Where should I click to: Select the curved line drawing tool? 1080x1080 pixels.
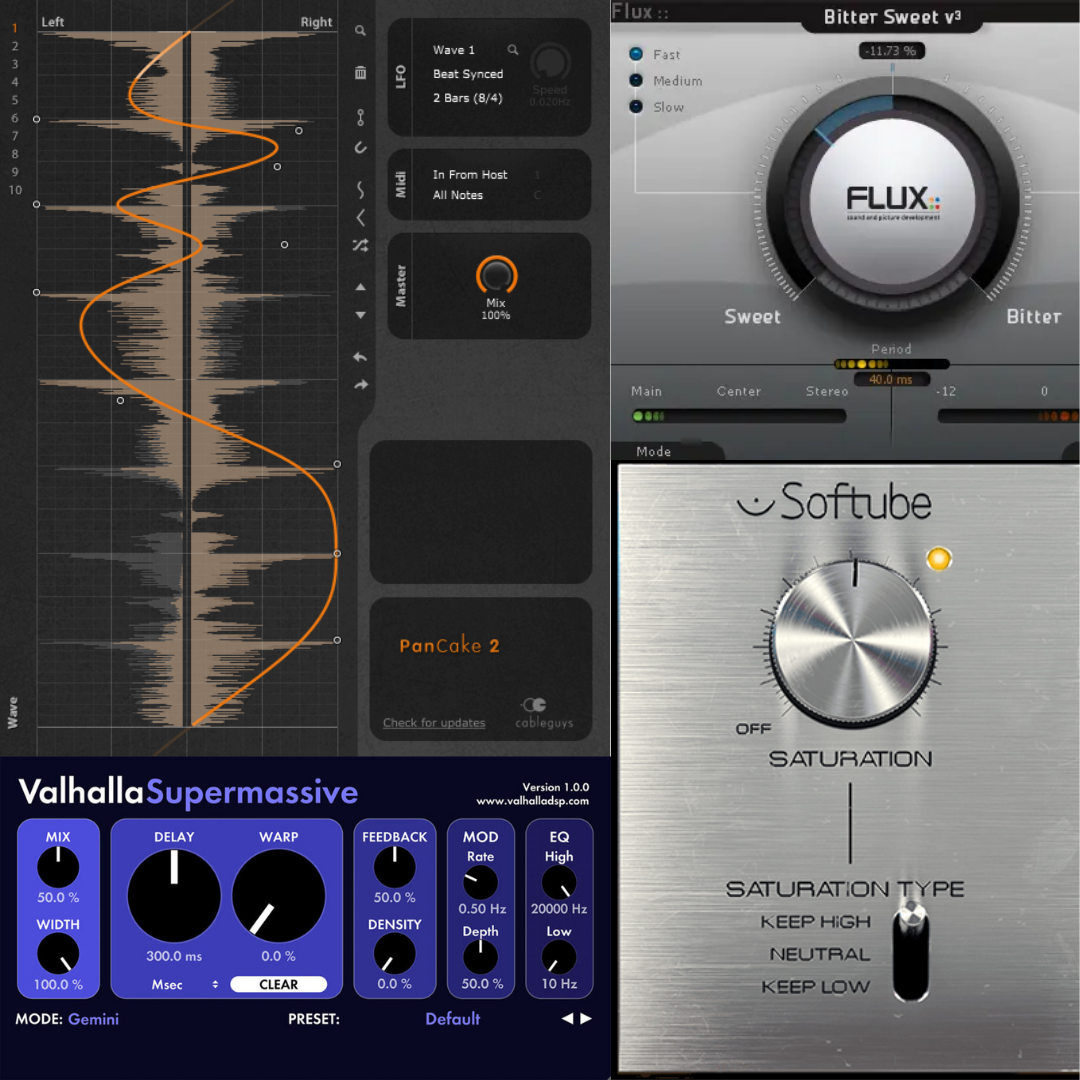(x=360, y=148)
